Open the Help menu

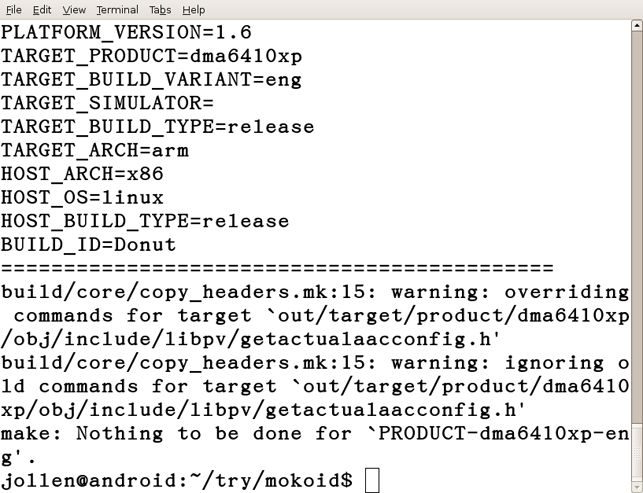point(194,9)
